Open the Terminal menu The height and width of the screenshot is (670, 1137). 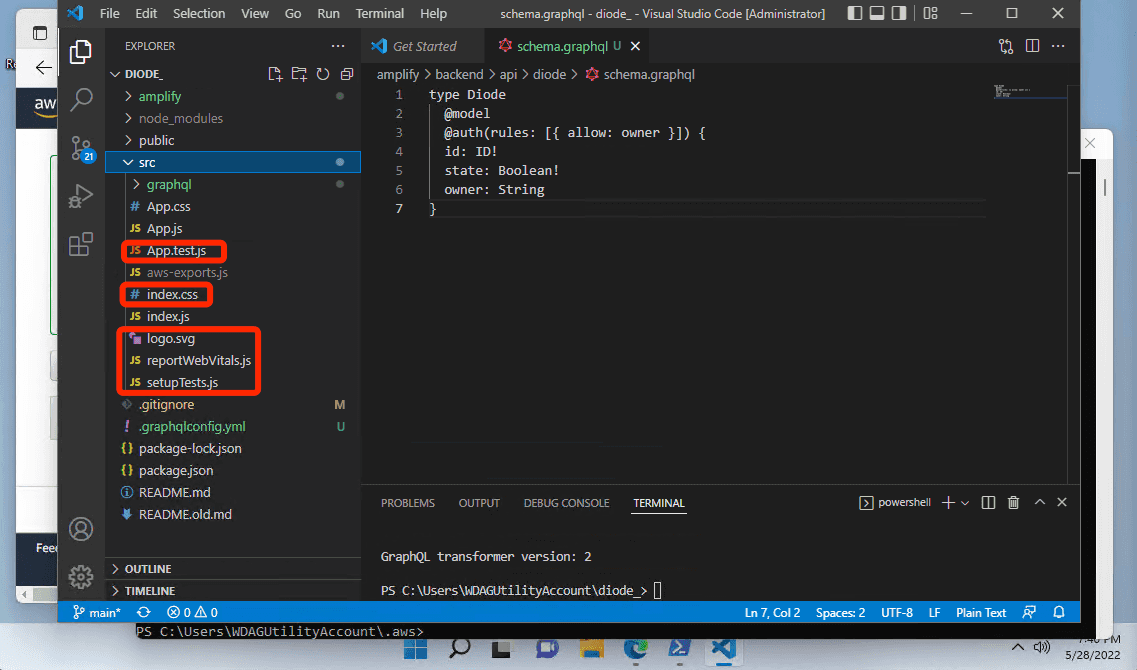point(379,13)
